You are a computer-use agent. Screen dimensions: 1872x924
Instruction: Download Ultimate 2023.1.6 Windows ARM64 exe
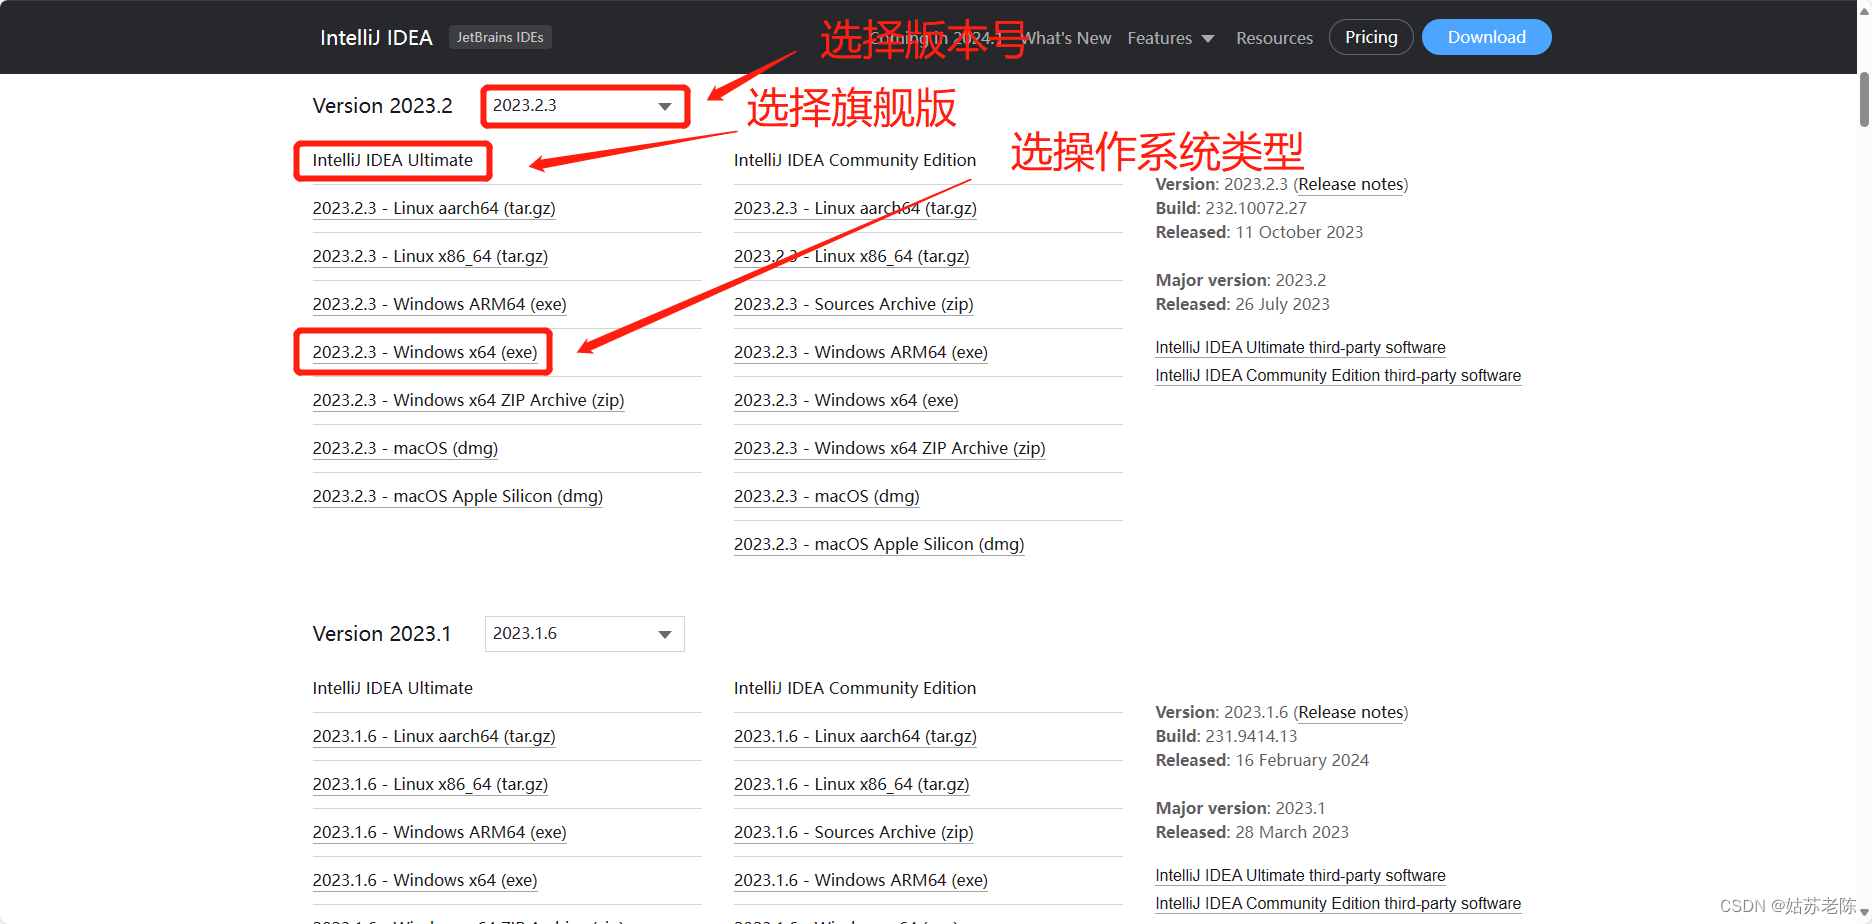439,832
